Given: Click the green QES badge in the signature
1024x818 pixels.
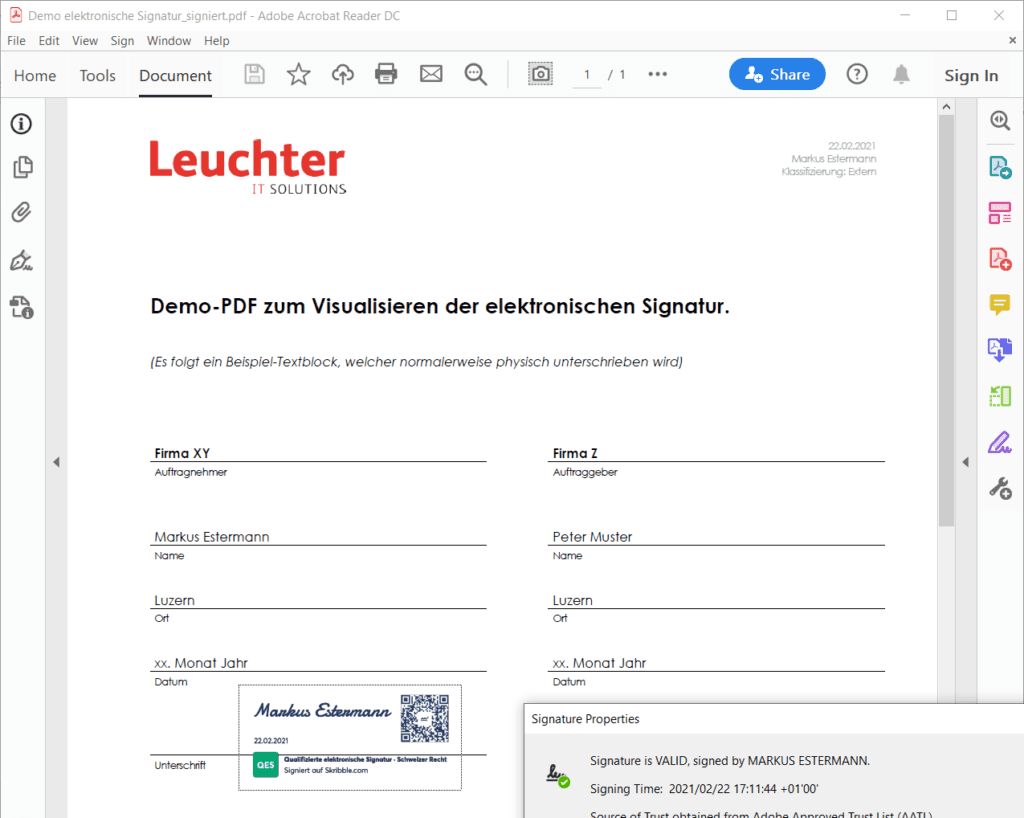Looking at the screenshot, I should pos(266,764).
